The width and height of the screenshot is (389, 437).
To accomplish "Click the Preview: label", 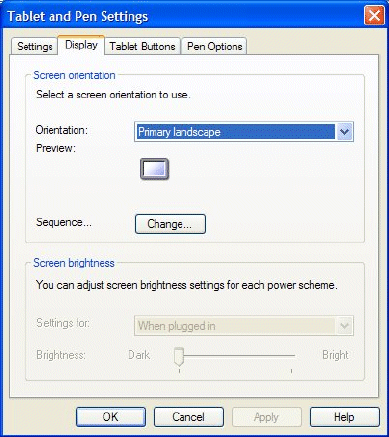I will (56, 148).
